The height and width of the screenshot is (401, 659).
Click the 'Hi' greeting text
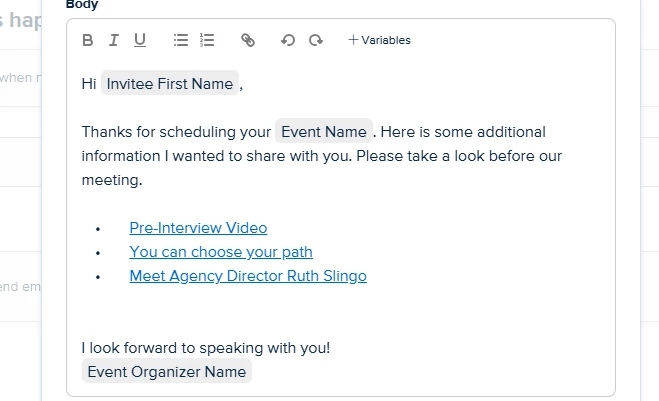pyautogui.click(x=89, y=84)
